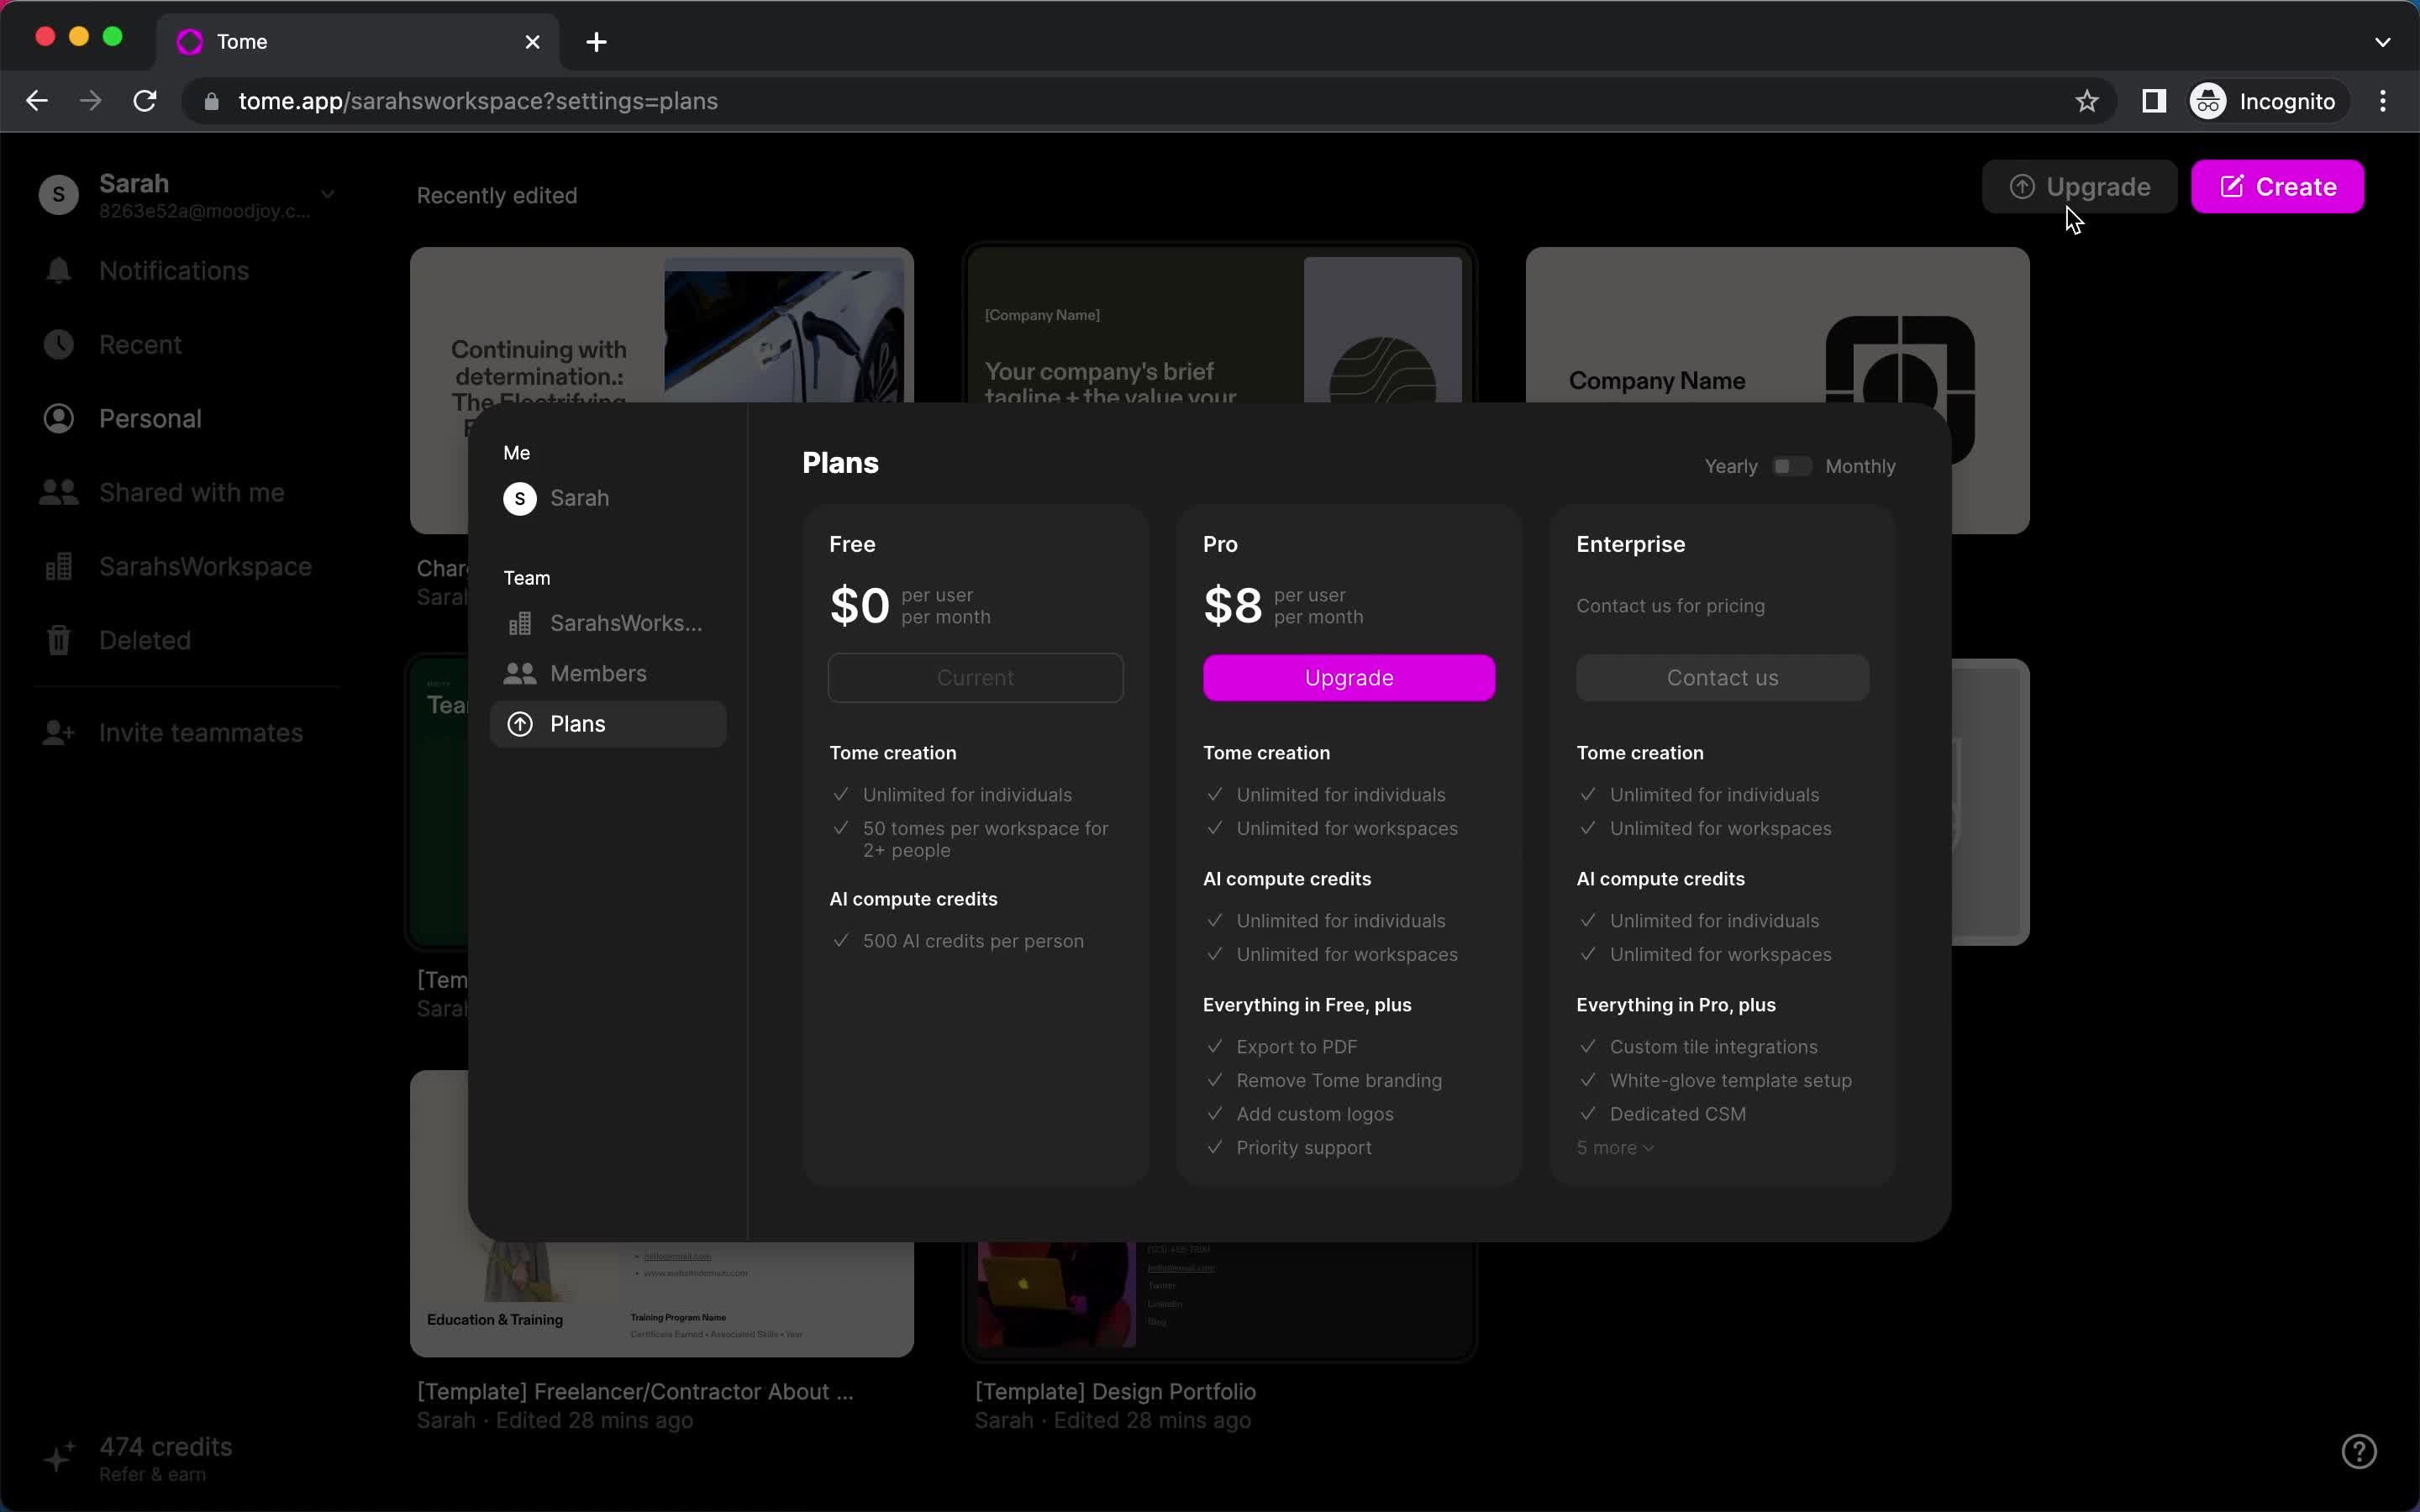Click the Invite teammates icon

coord(59,733)
